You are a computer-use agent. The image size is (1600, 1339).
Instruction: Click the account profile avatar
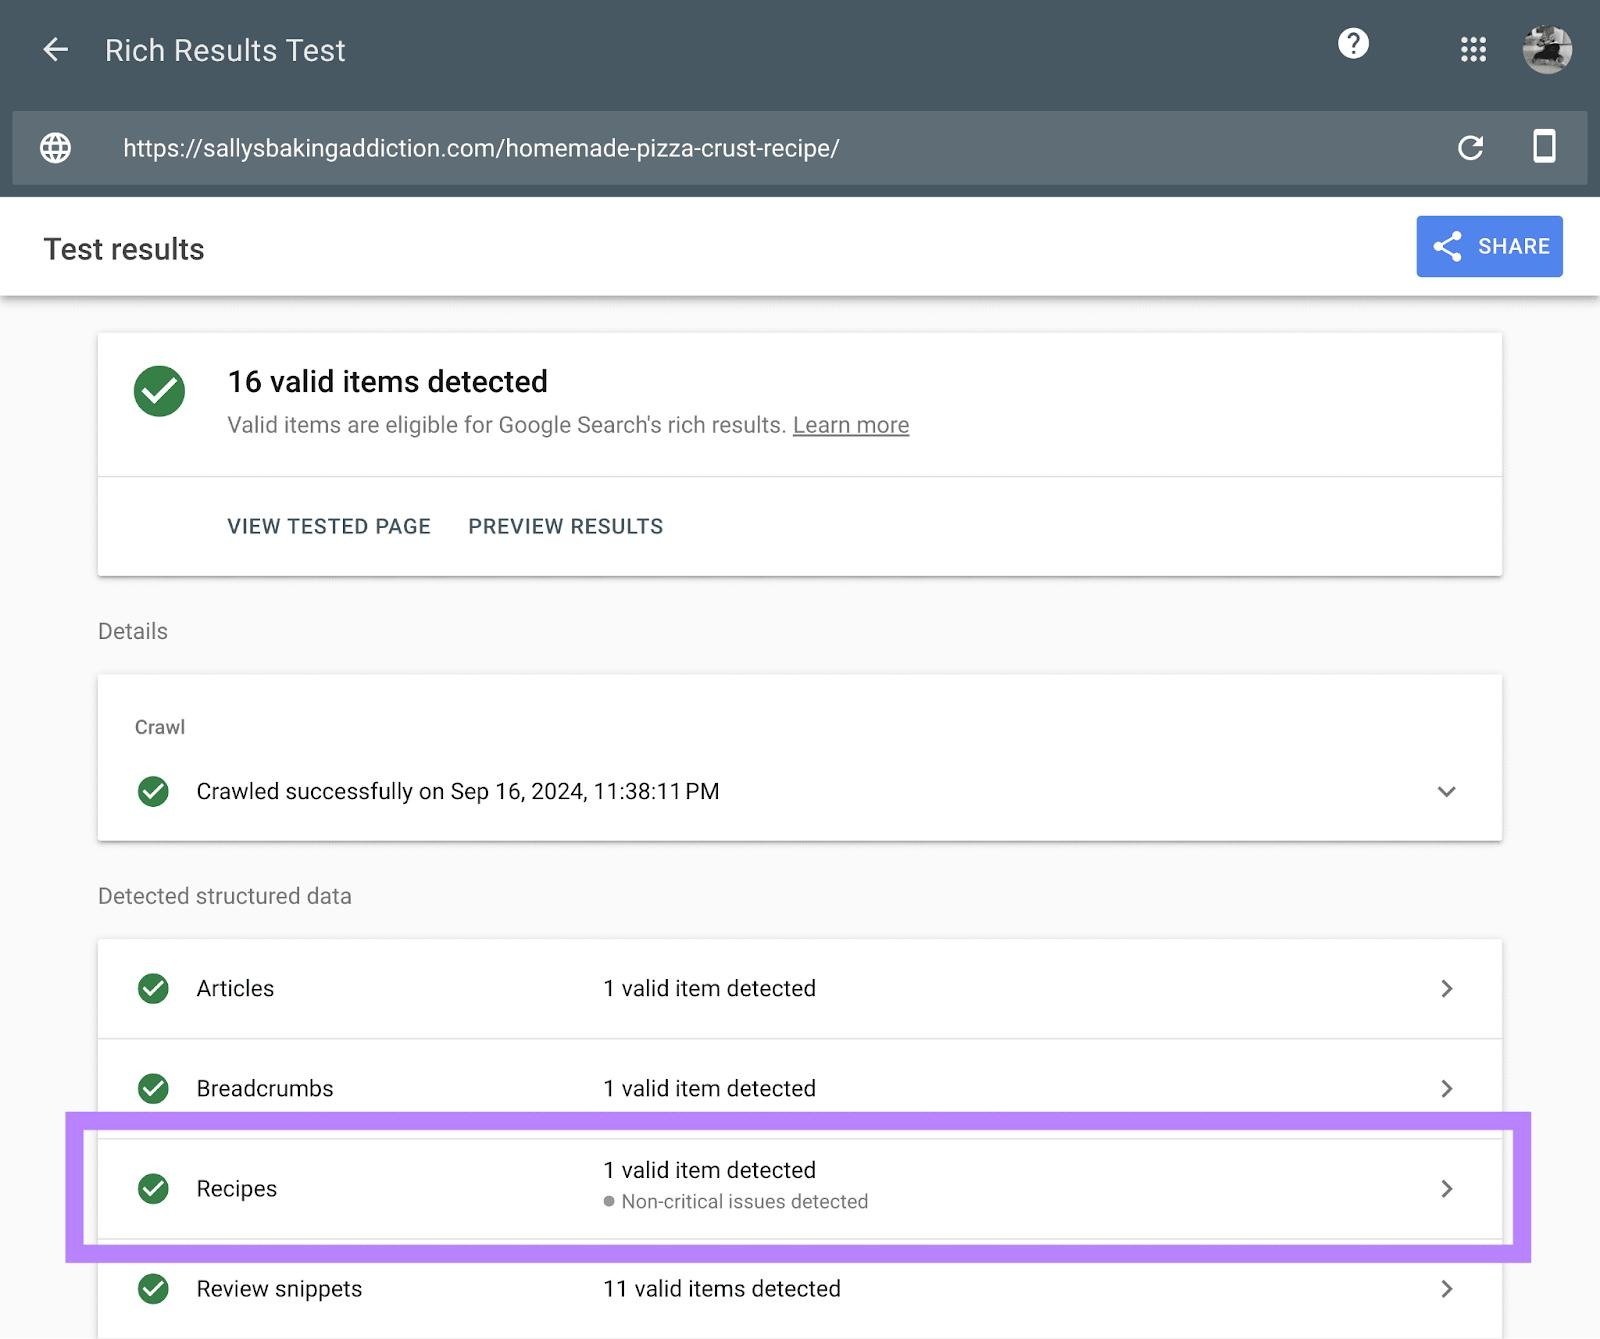(x=1547, y=49)
